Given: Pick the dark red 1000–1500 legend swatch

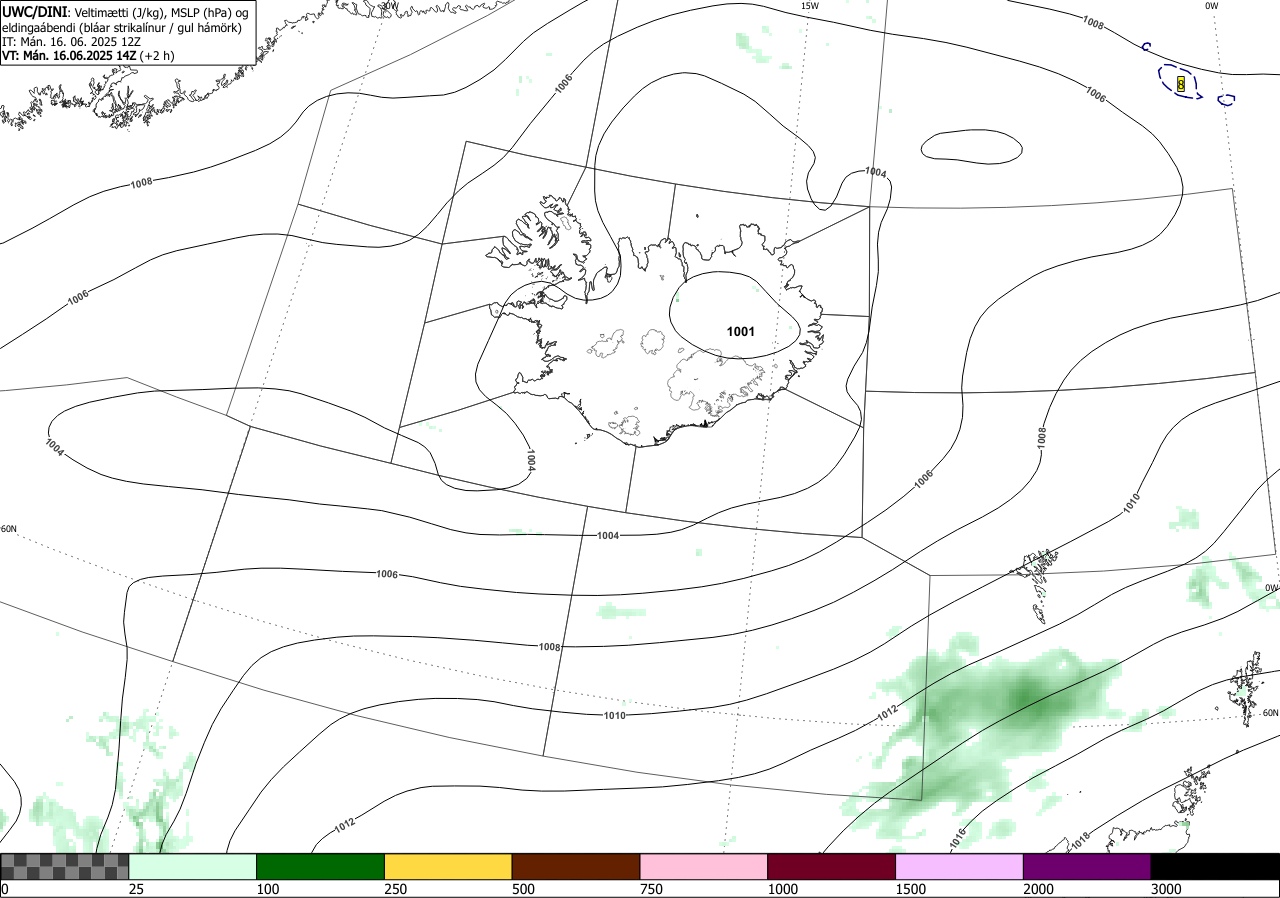Looking at the screenshot, I should pyautogui.click(x=832, y=866).
